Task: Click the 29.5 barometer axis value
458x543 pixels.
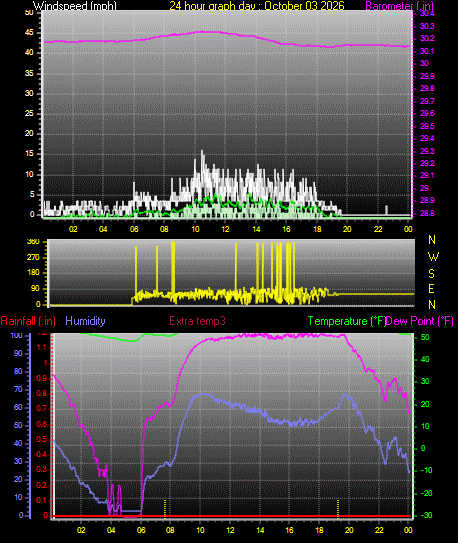Action: [427, 126]
